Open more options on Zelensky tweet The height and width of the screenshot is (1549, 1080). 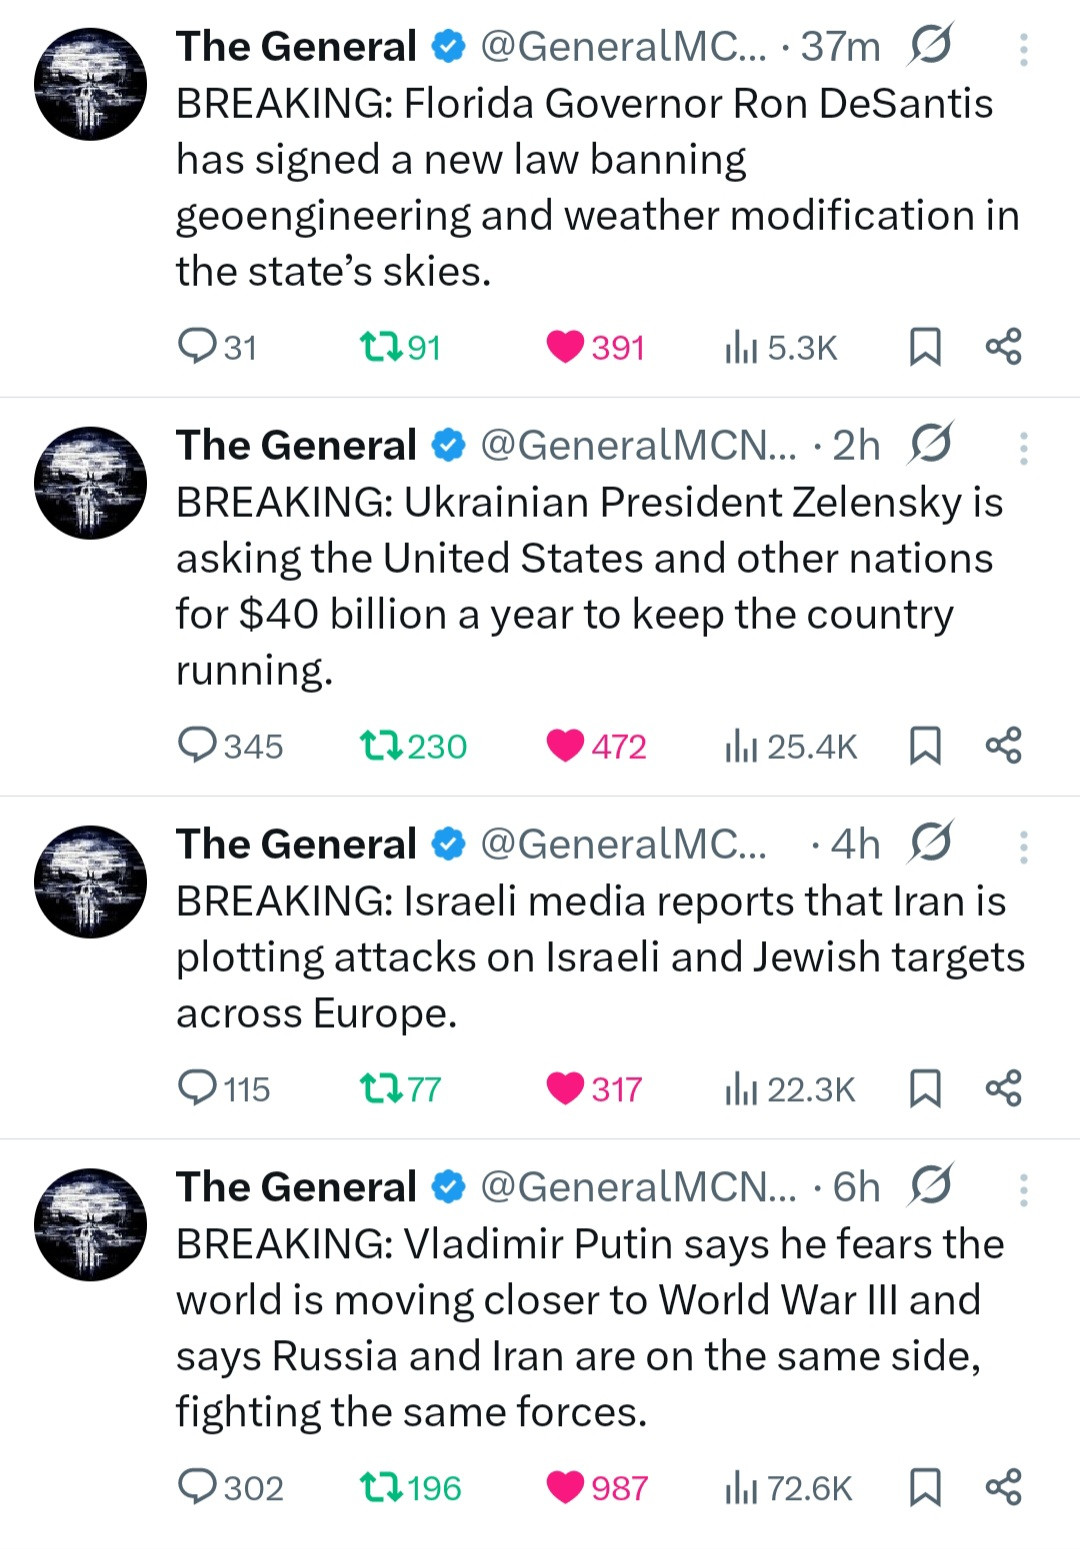[x=1023, y=448]
